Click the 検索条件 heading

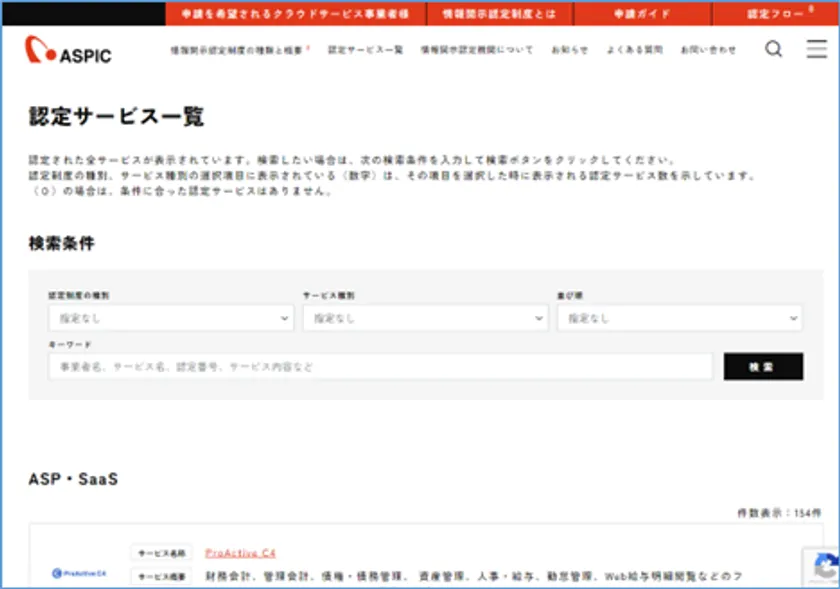(x=62, y=243)
